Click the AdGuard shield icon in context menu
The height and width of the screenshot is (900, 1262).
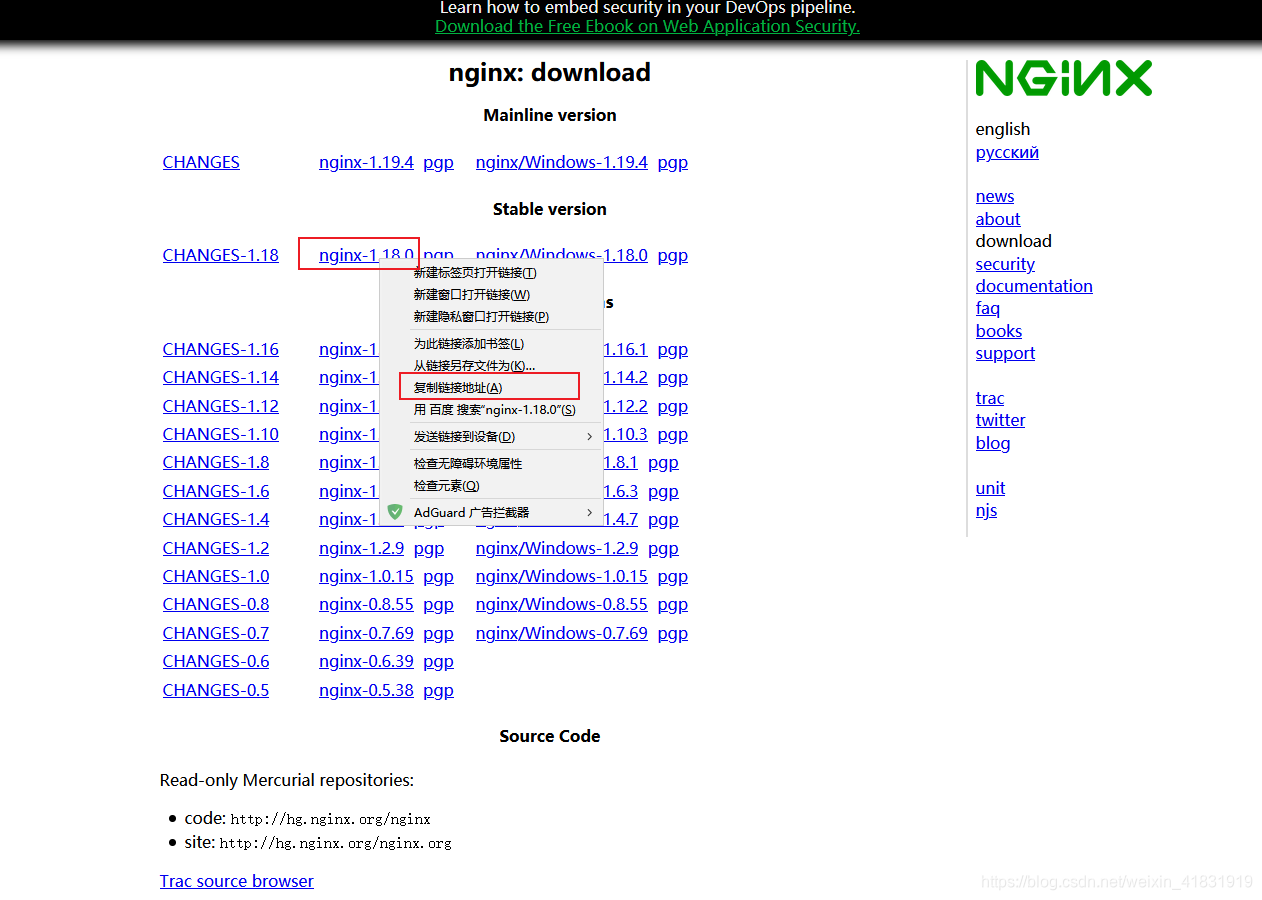coord(395,512)
